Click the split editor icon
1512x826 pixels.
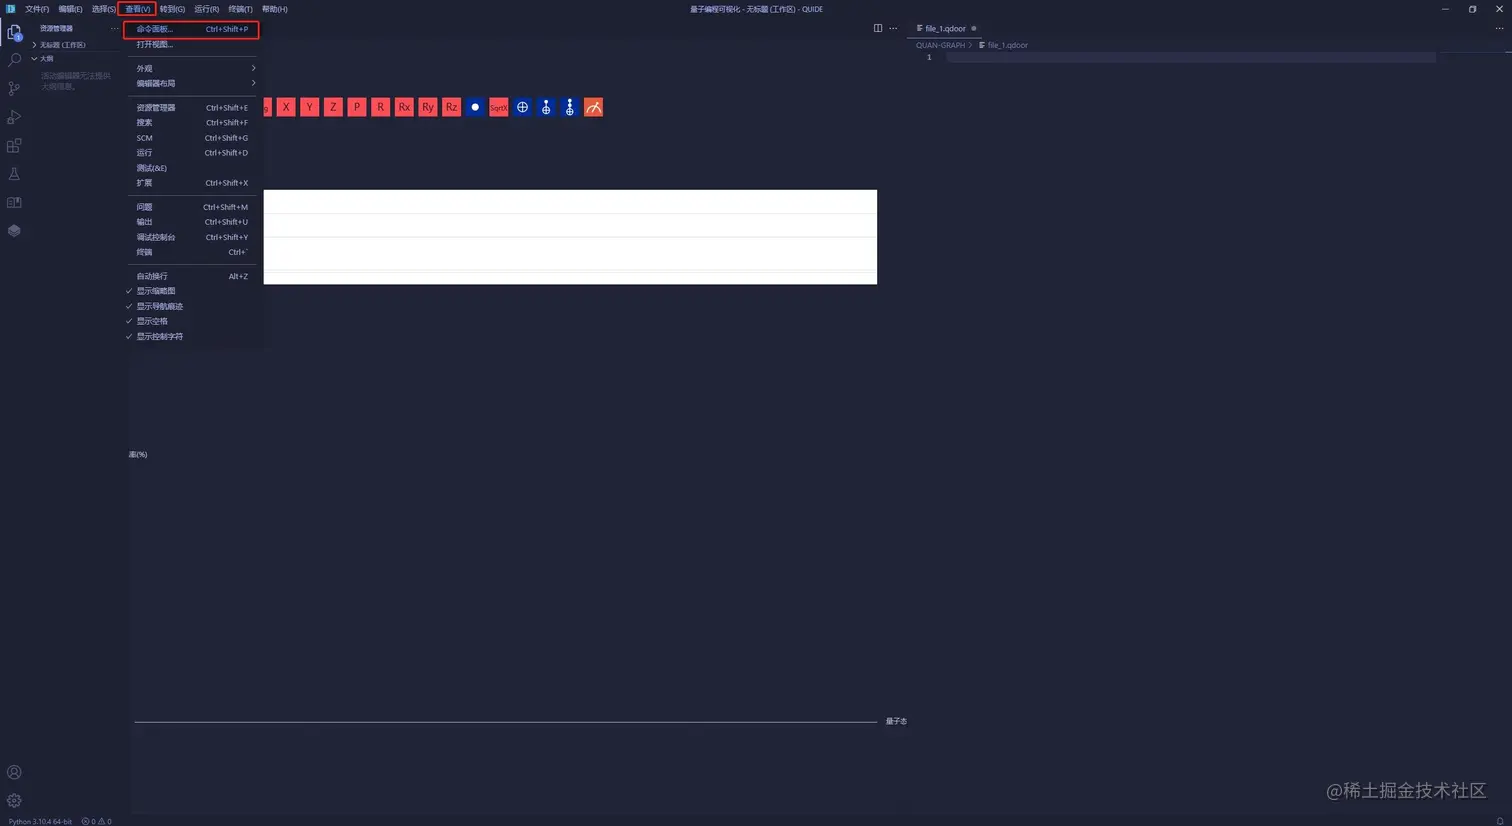pyautogui.click(x=878, y=28)
